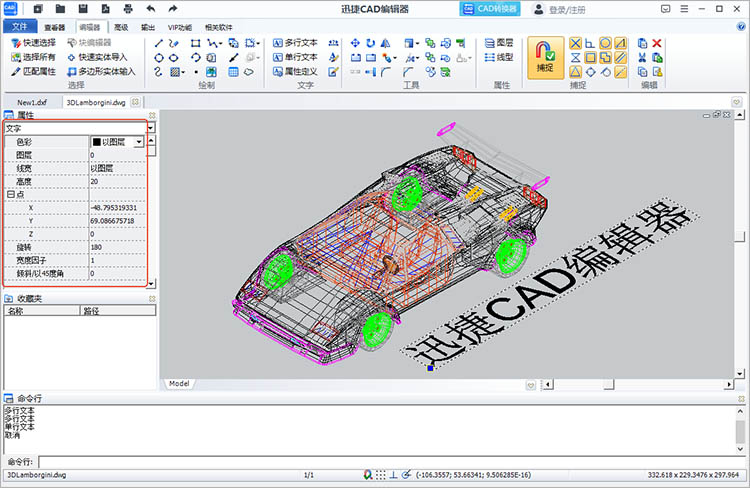Select the Move tool with four arrows
This screenshot has height=488, width=750.
pos(355,44)
